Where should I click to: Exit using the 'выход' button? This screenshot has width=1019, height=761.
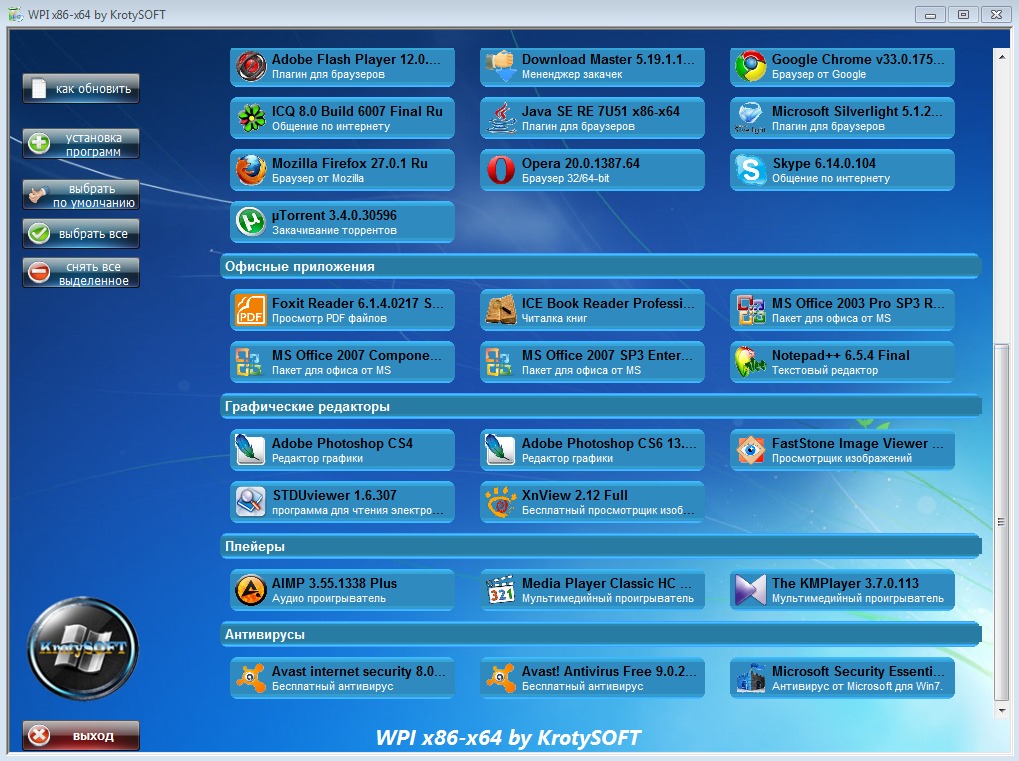(x=81, y=736)
